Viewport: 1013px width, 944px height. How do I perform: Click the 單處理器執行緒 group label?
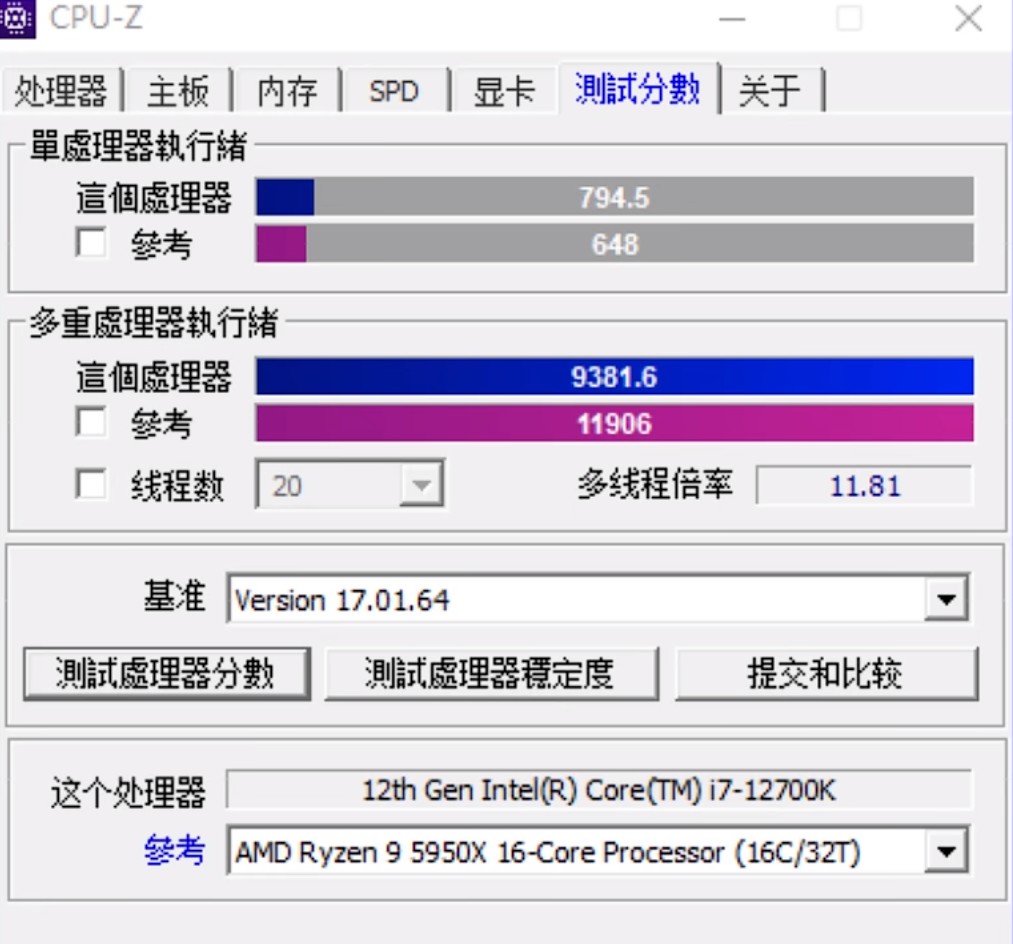click(138, 145)
